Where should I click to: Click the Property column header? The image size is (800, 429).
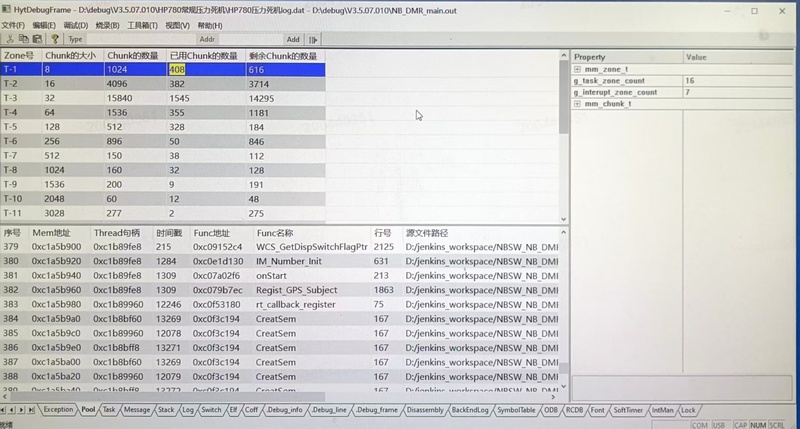(x=627, y=57)
